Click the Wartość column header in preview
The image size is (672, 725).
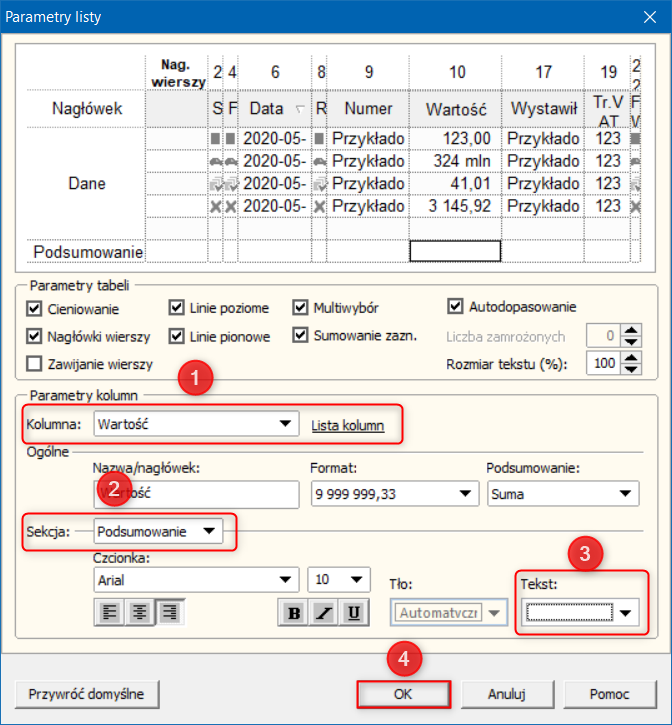pos(456,110)
